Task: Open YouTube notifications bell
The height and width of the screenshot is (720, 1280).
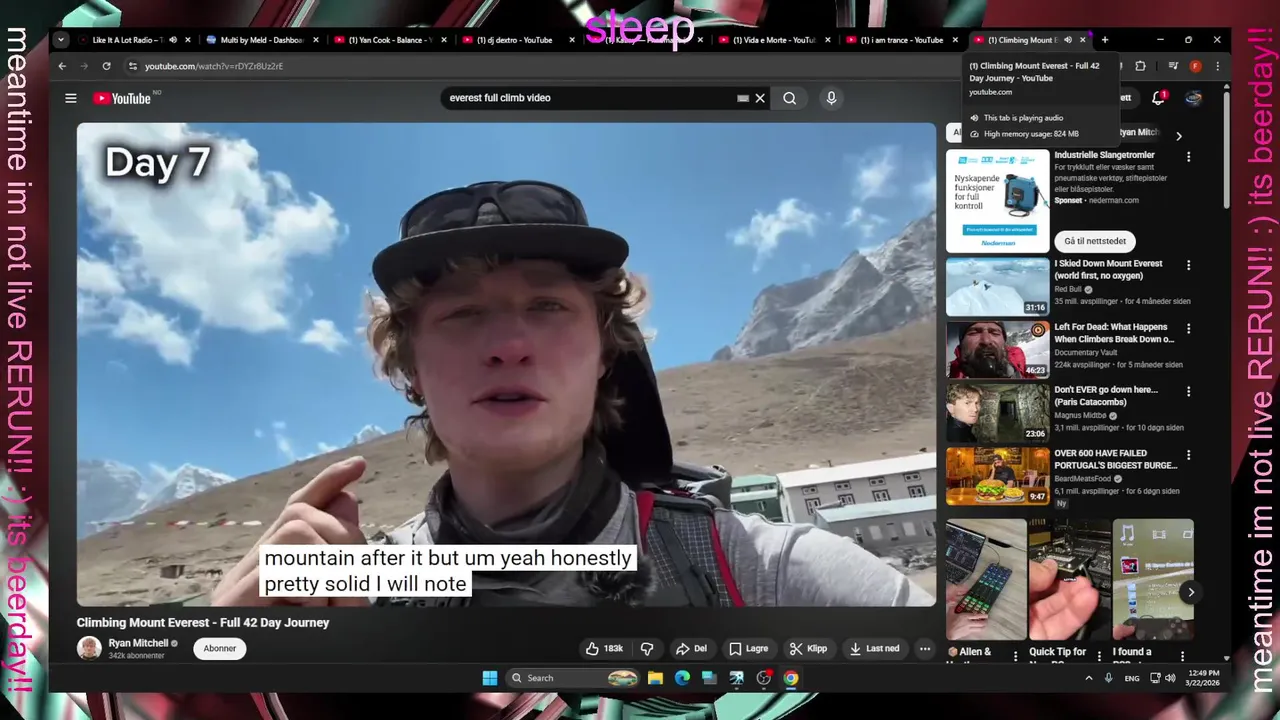Action: click(1158, 98)
